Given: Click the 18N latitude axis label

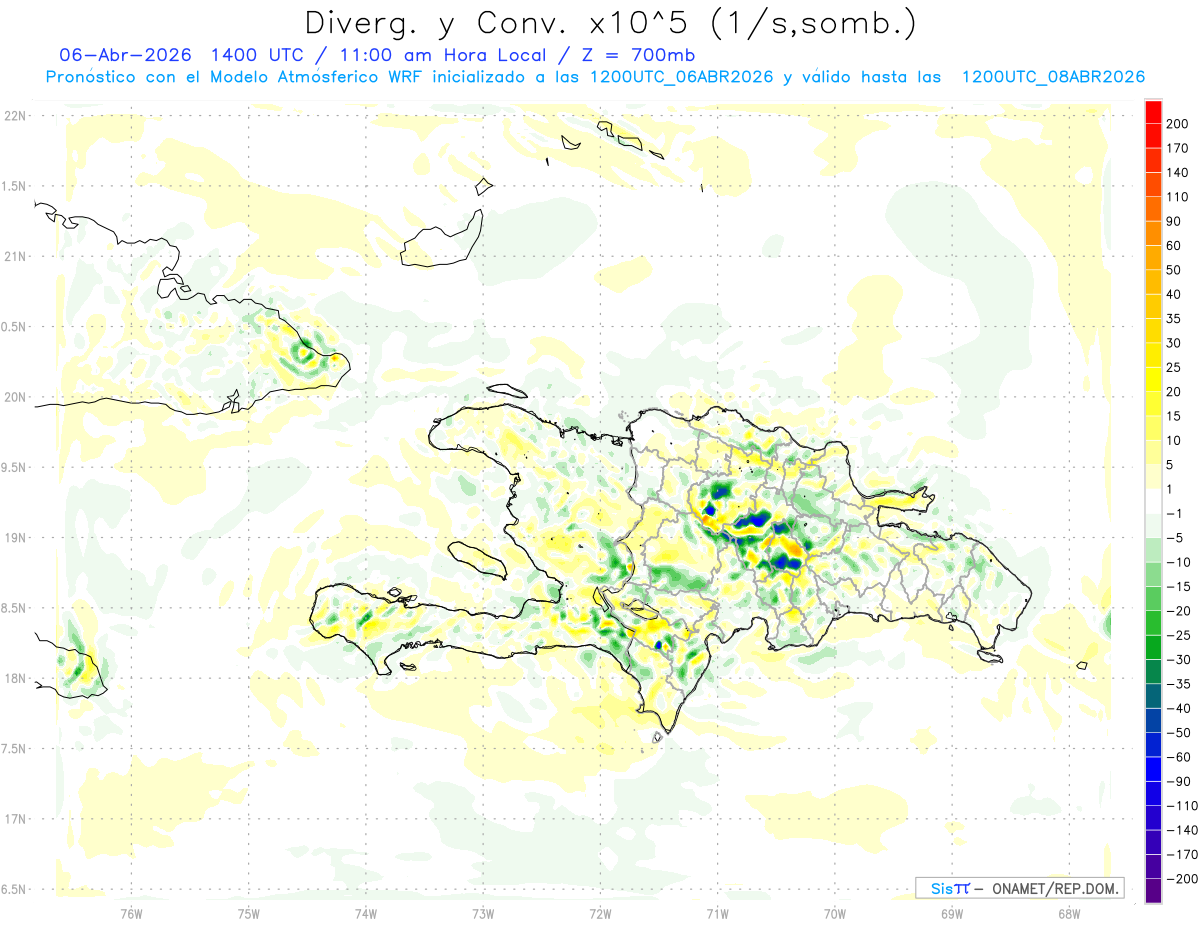Looking at the screenshot, I should 14,678.
